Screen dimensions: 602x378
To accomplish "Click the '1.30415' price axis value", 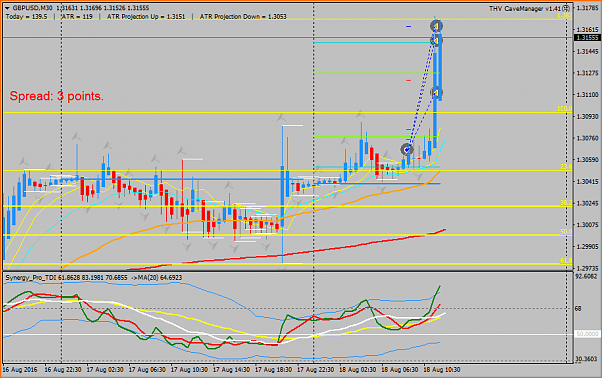I will pos(587,182).
